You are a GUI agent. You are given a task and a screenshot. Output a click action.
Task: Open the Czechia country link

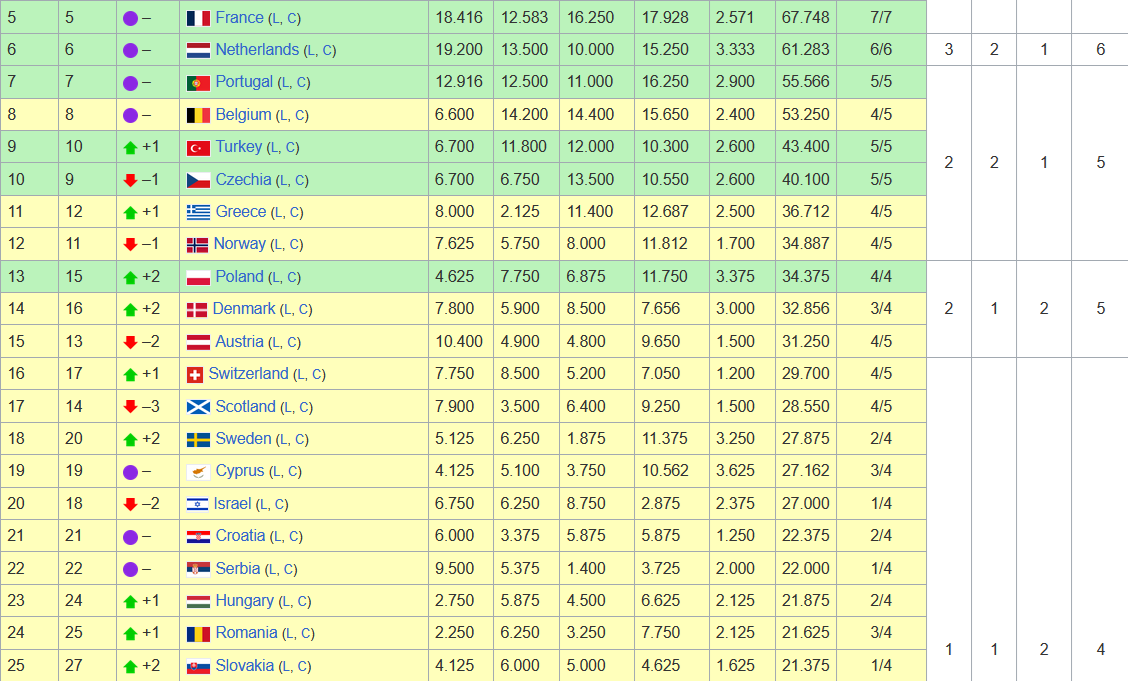[243, 179]
